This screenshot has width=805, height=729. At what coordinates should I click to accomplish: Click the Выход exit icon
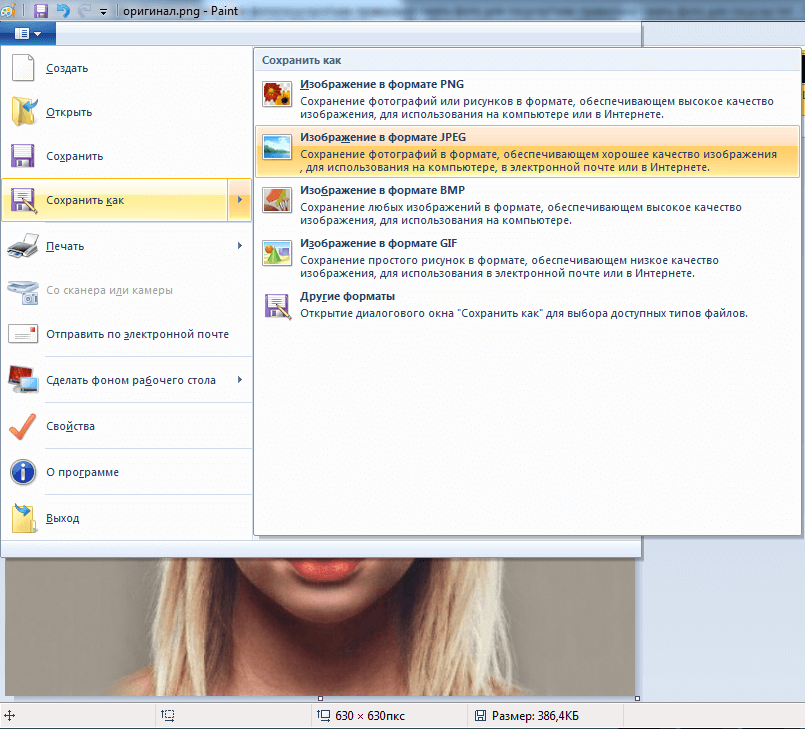coord(24,517)
